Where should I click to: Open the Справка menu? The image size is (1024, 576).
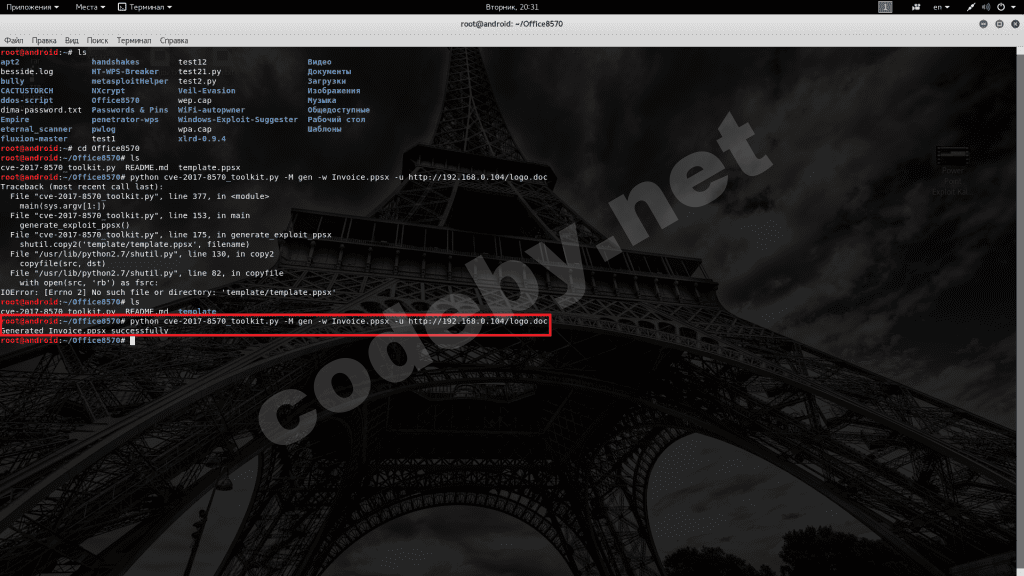(x=174, y=40)
